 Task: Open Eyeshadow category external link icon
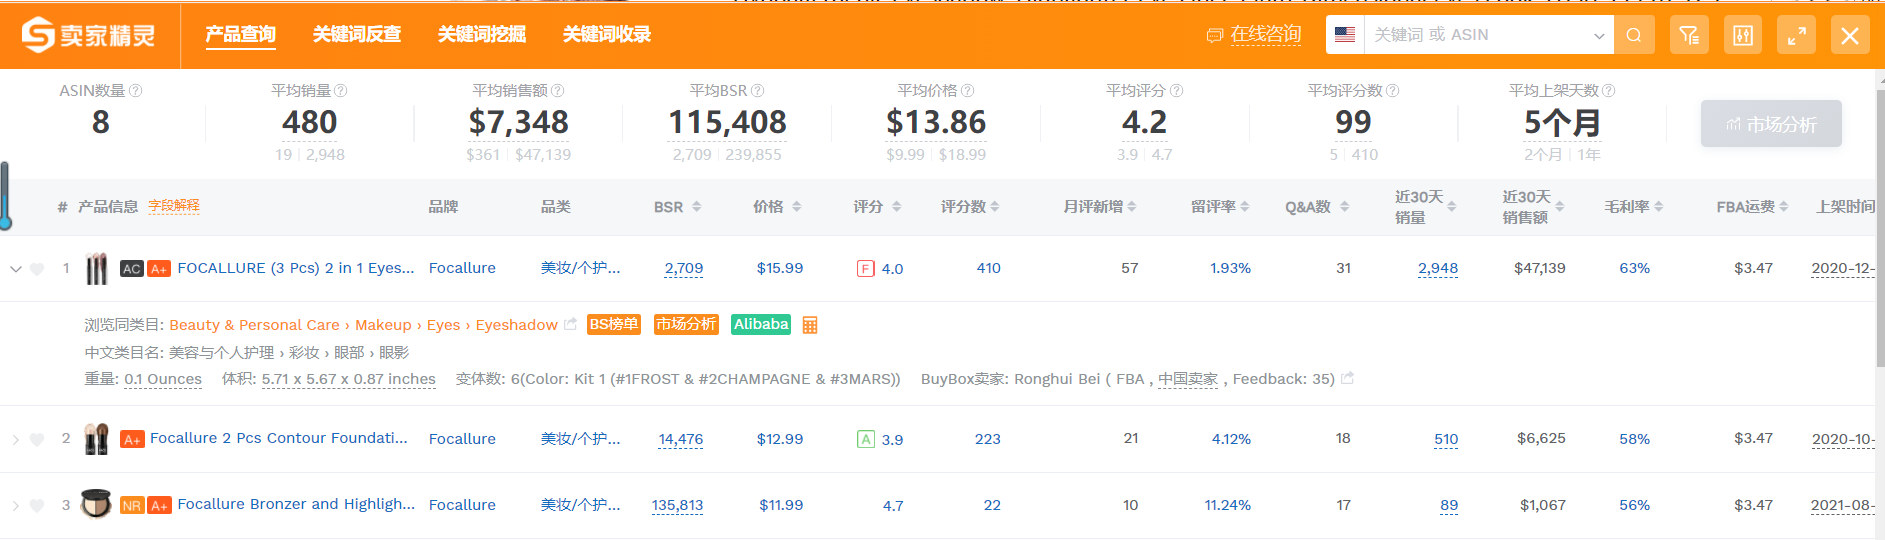(x=570, y=324)
